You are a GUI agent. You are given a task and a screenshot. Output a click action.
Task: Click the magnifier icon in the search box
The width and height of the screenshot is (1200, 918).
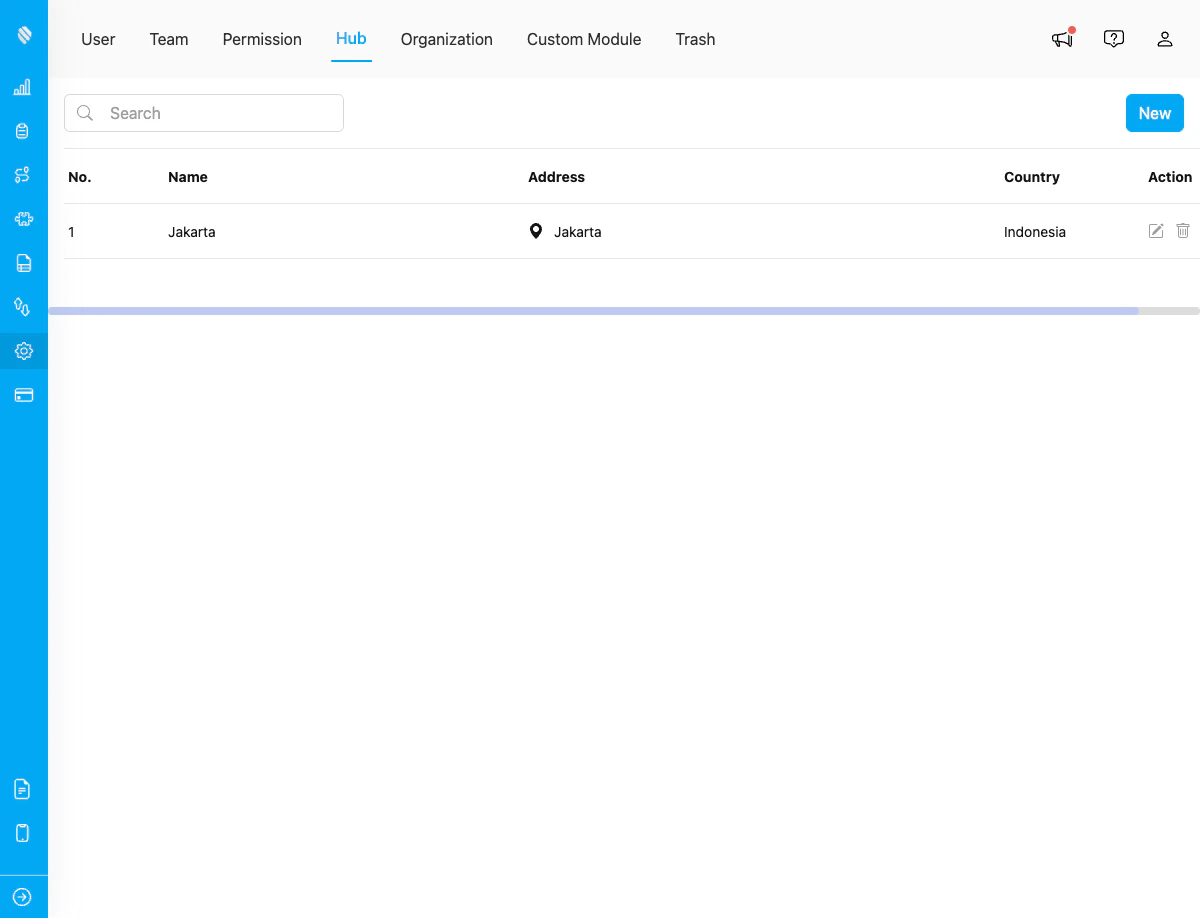(x=85, y=113)
